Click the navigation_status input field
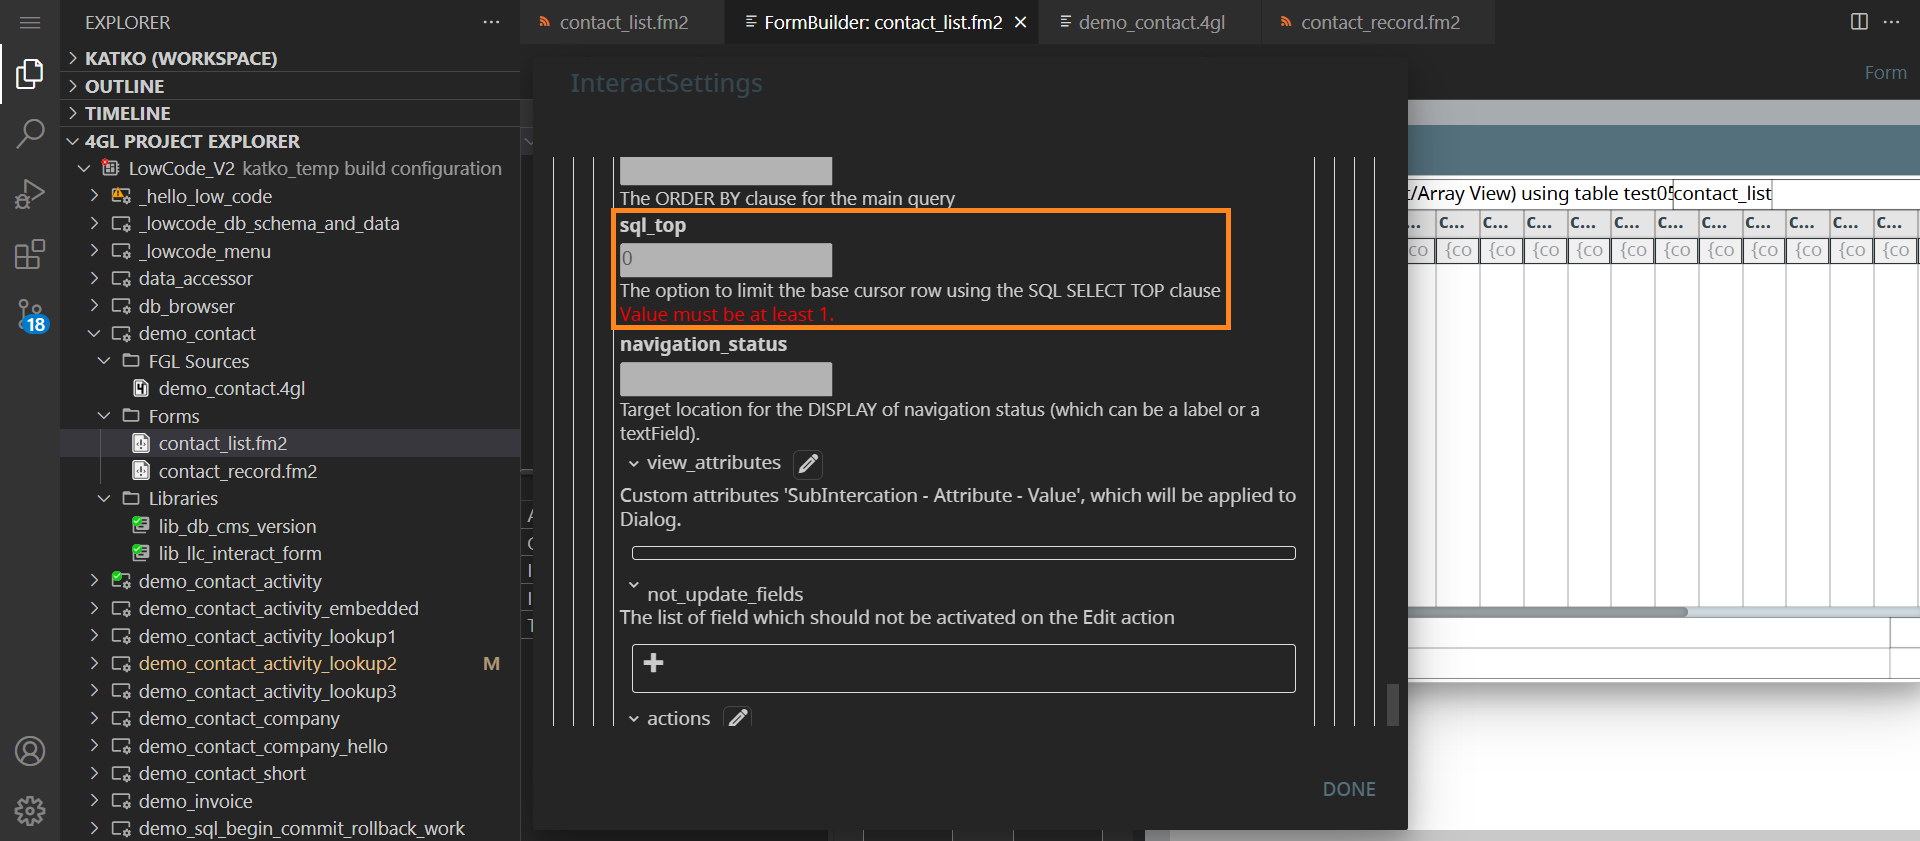 [x=726, y=379]
